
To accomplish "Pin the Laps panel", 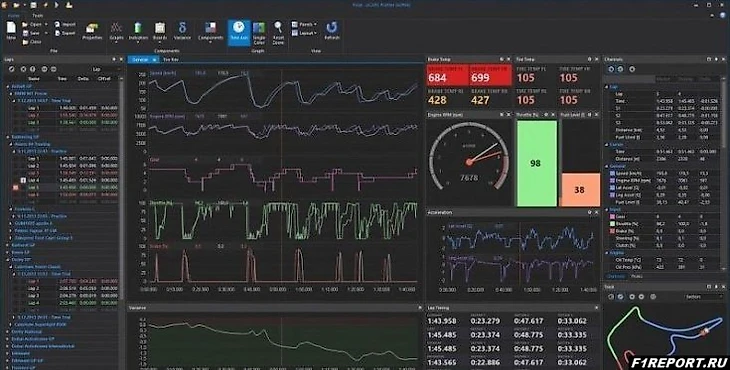I will tap(114, 60).
